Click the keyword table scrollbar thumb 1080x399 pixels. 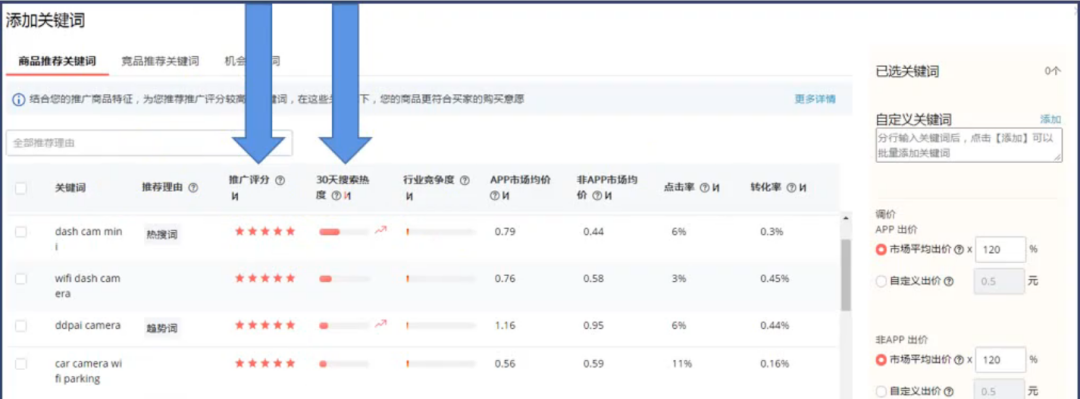click(846, 275)
